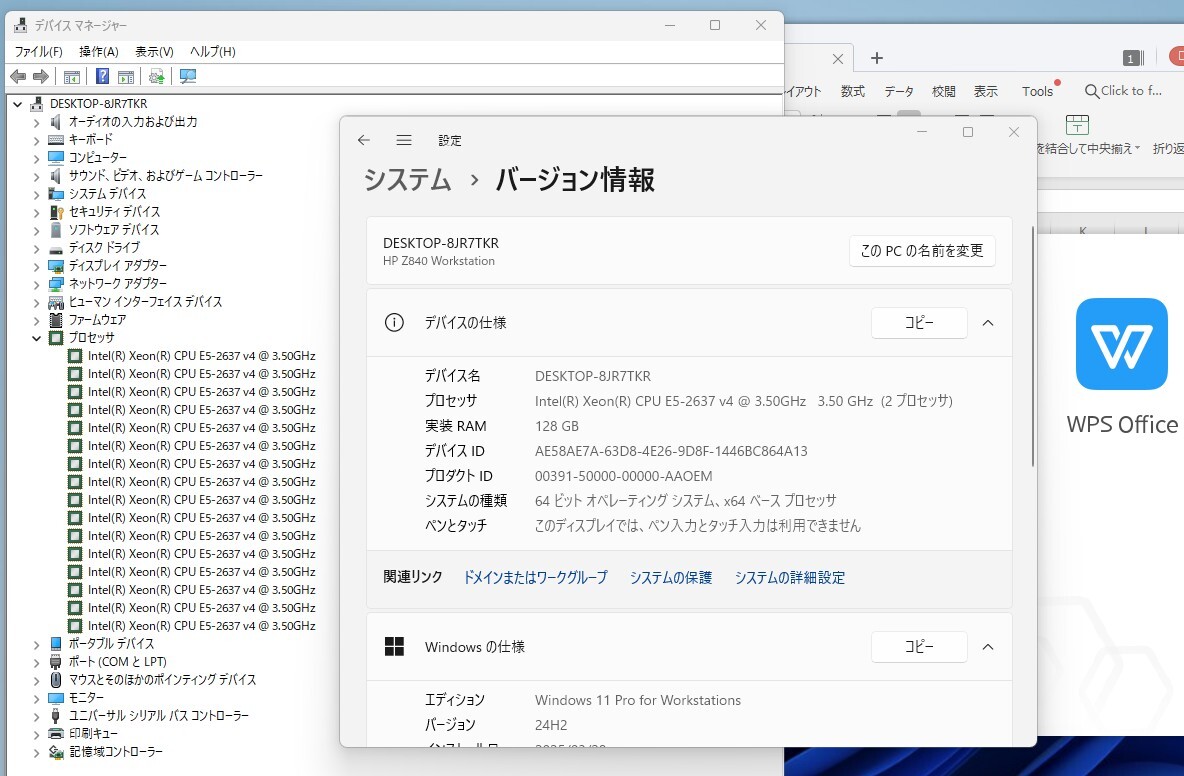
Task: Collapse the プロセッサ node
Action: (36, 338)
